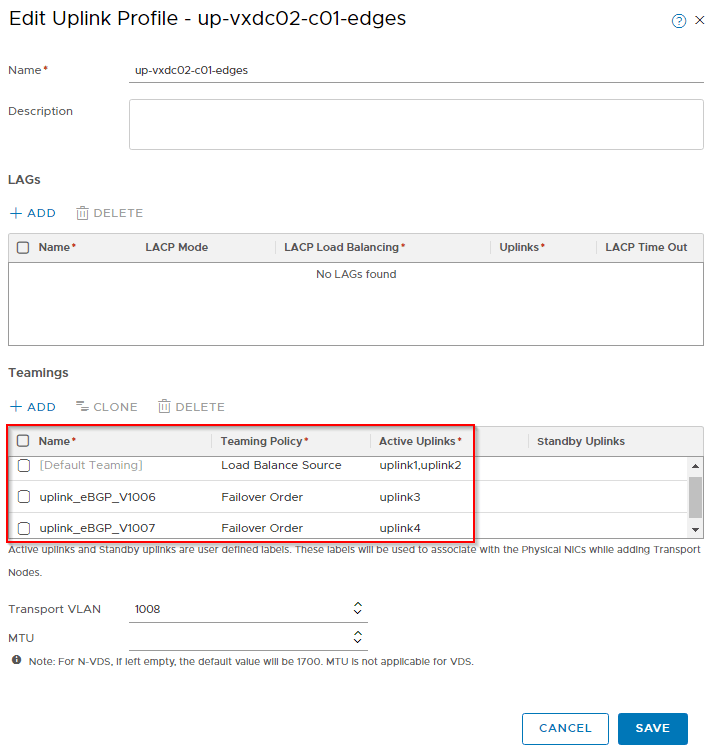Save the uplink profile changes
The image size is (715, 753).
653,728
